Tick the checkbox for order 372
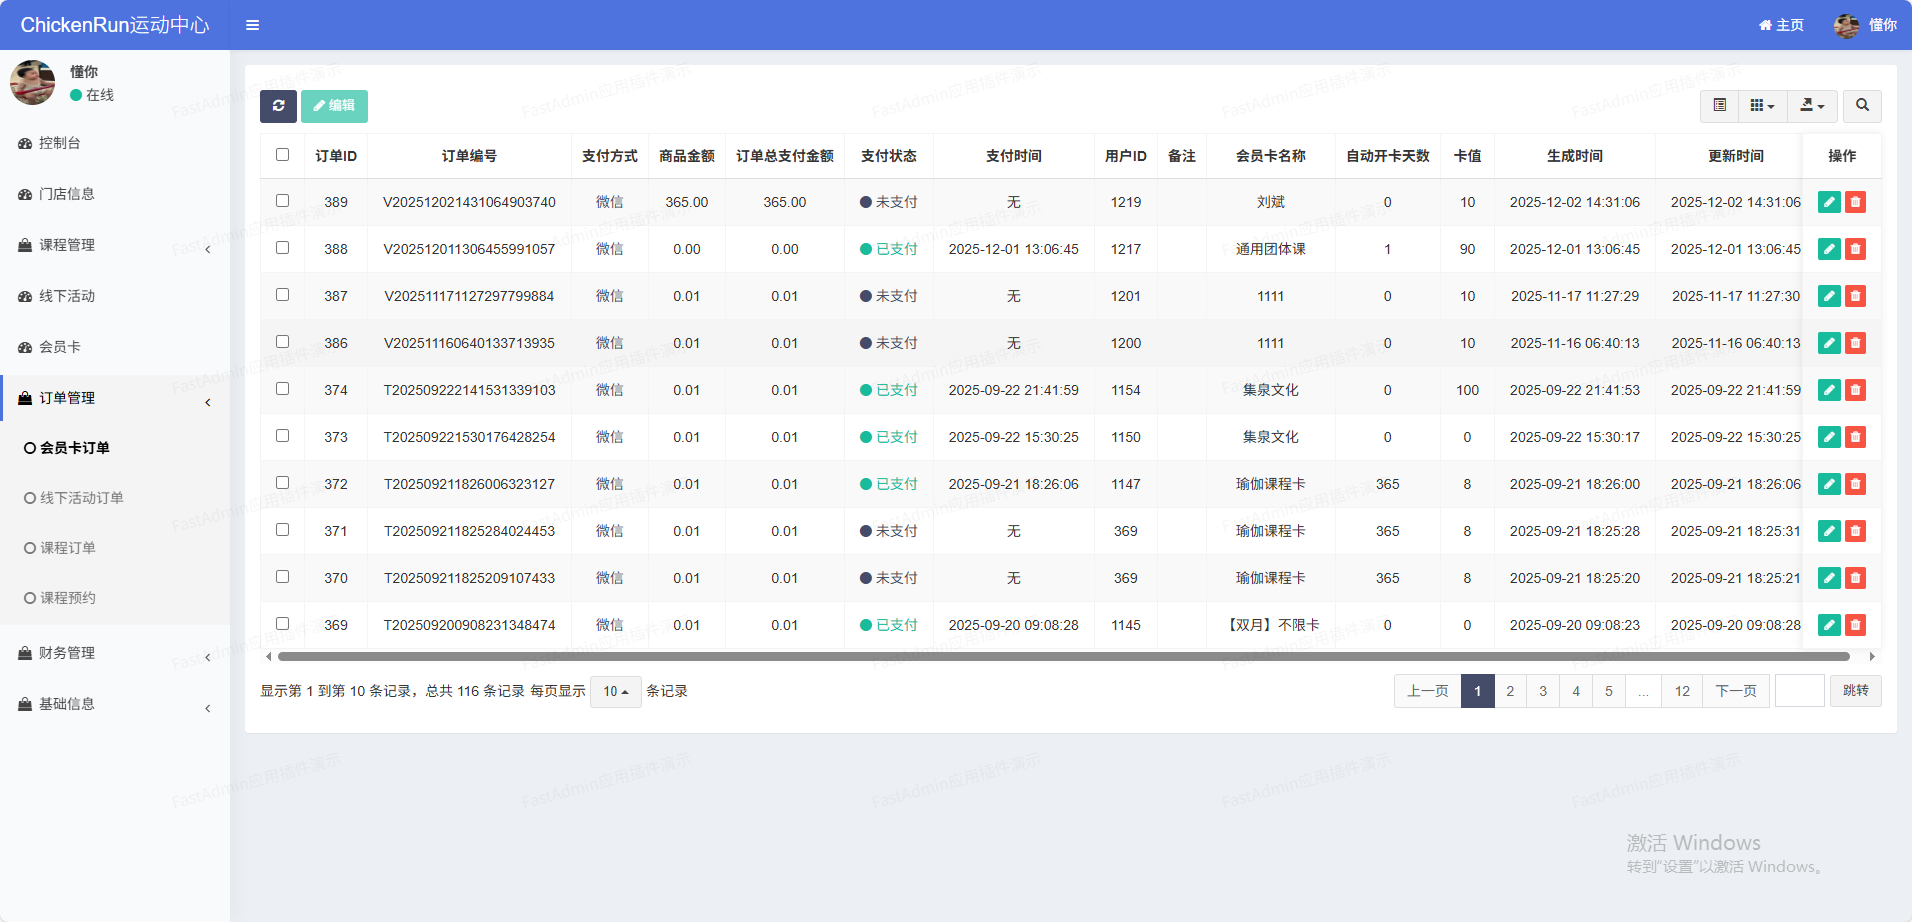 [283, 483]
